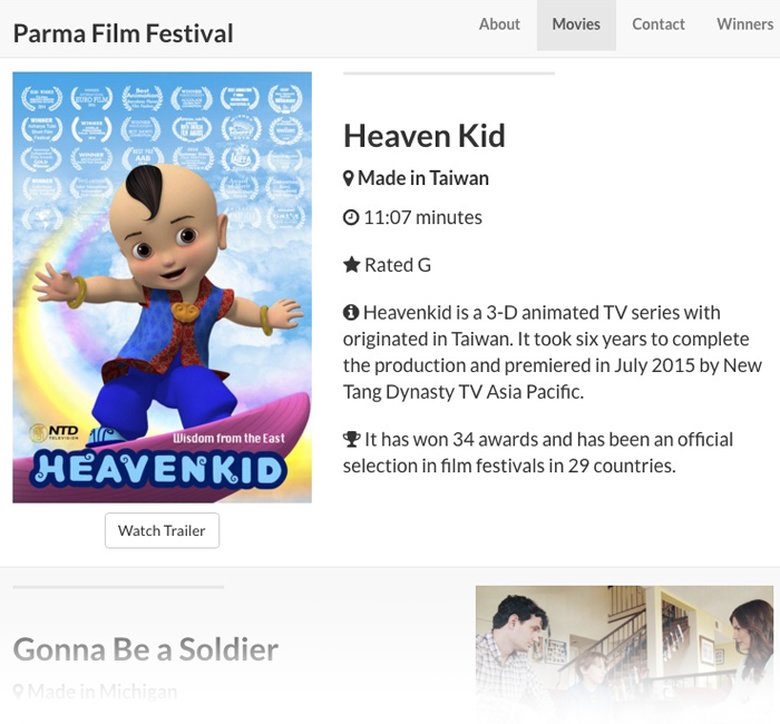Click the clock icon next to 11:07 minutes
This screenshot has width=780, height=724.
coord(351,218)
